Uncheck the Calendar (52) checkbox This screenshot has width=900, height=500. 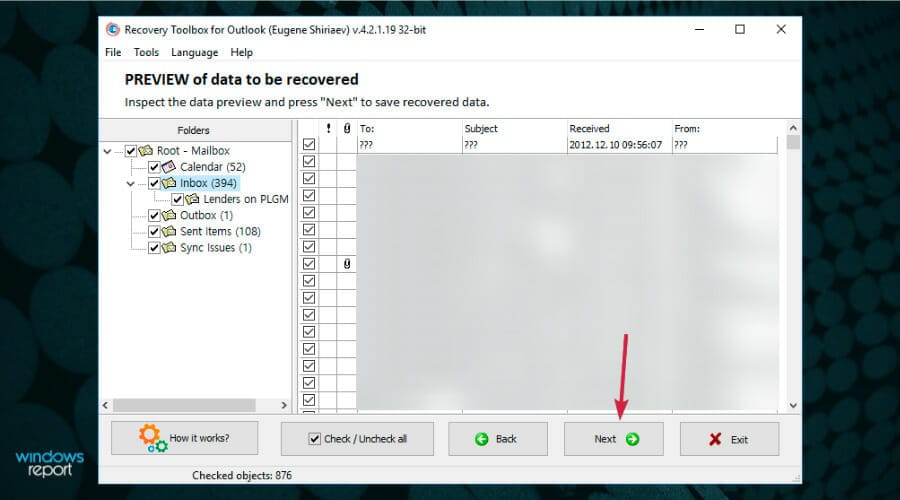(154, 167)
